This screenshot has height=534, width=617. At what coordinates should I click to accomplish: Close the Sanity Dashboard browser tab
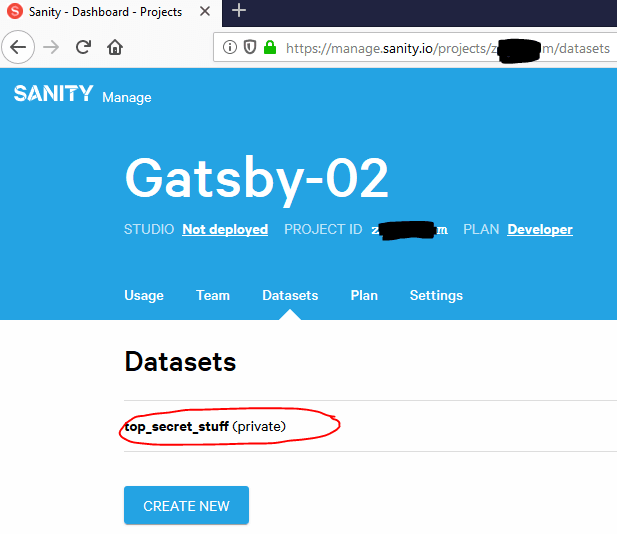(205, 11)
